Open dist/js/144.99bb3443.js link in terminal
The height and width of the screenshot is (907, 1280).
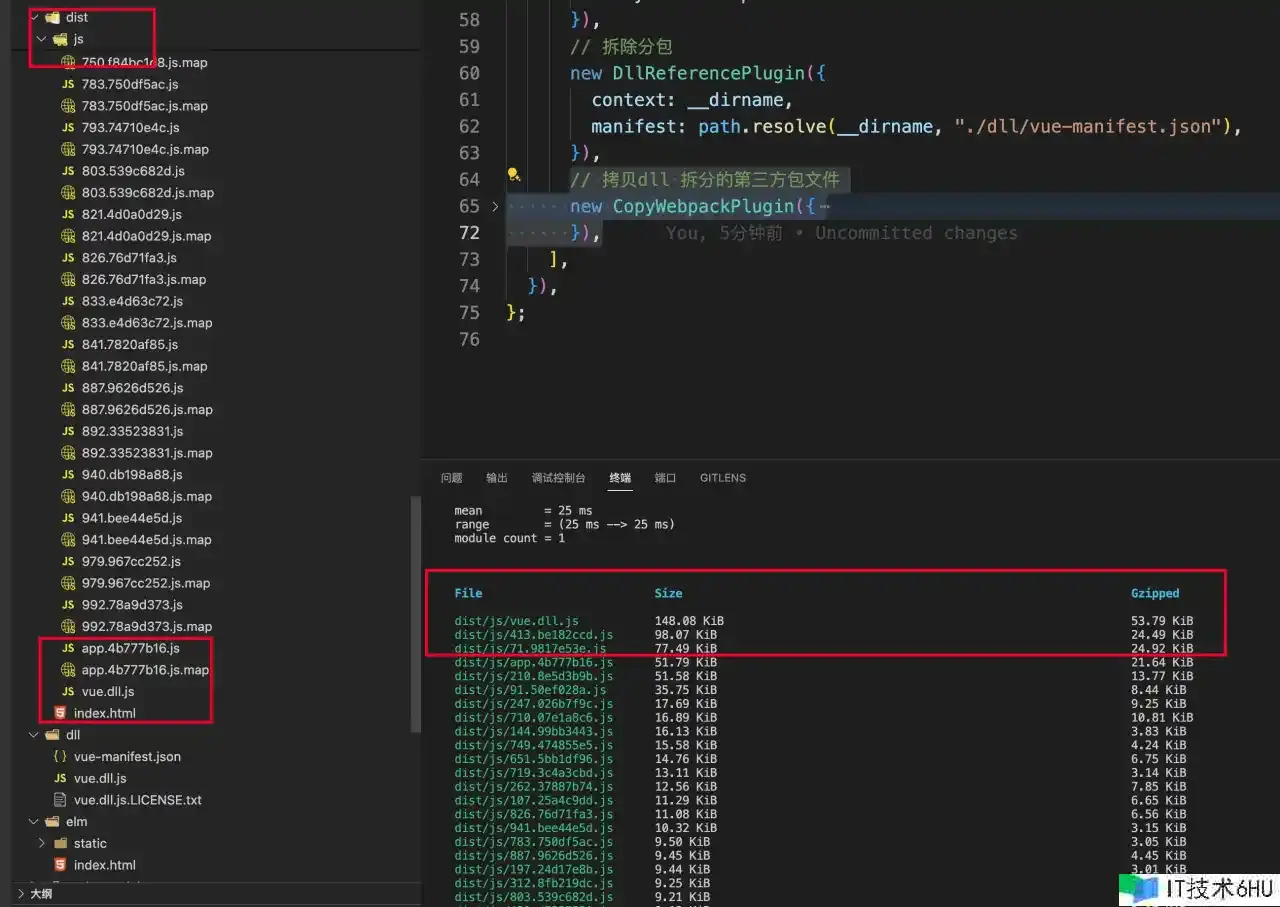pos(533,731)
